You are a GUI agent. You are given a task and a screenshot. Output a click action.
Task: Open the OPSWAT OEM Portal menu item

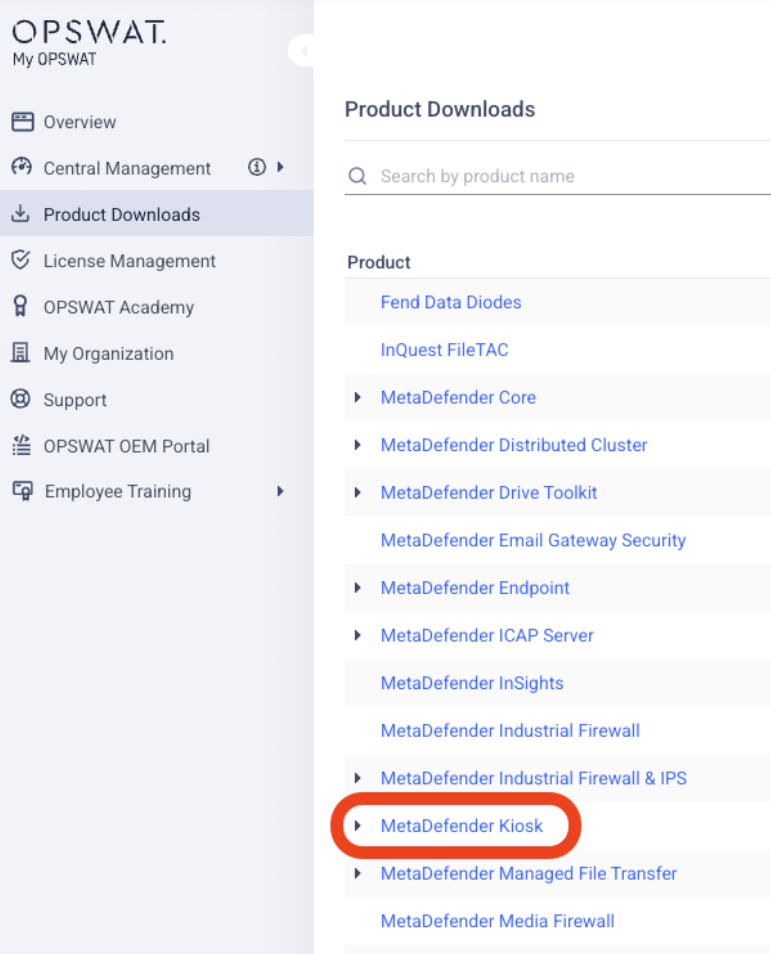[x=126, y=446]
